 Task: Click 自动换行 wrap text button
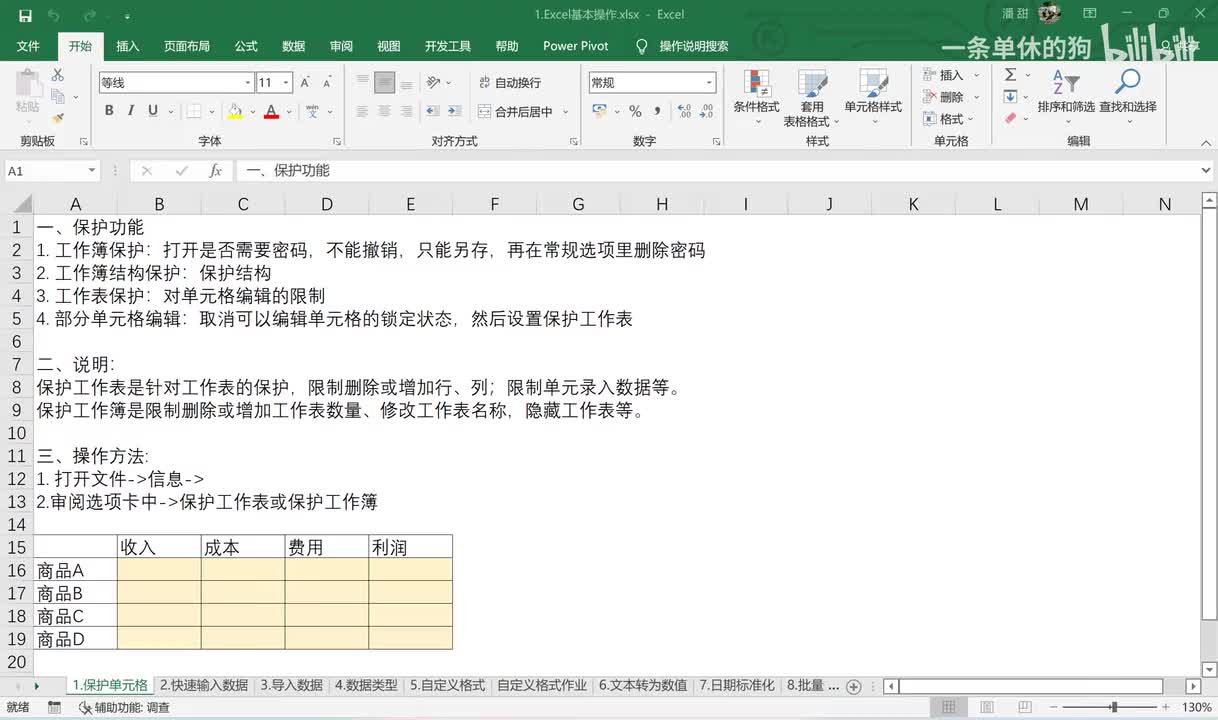[x=510, y=82]
